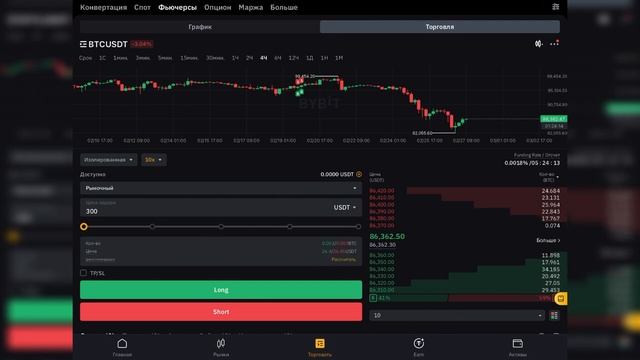Open the Больше top menu item
The image size is (640, 360).
pyautogui.click(x=284, y=7)
